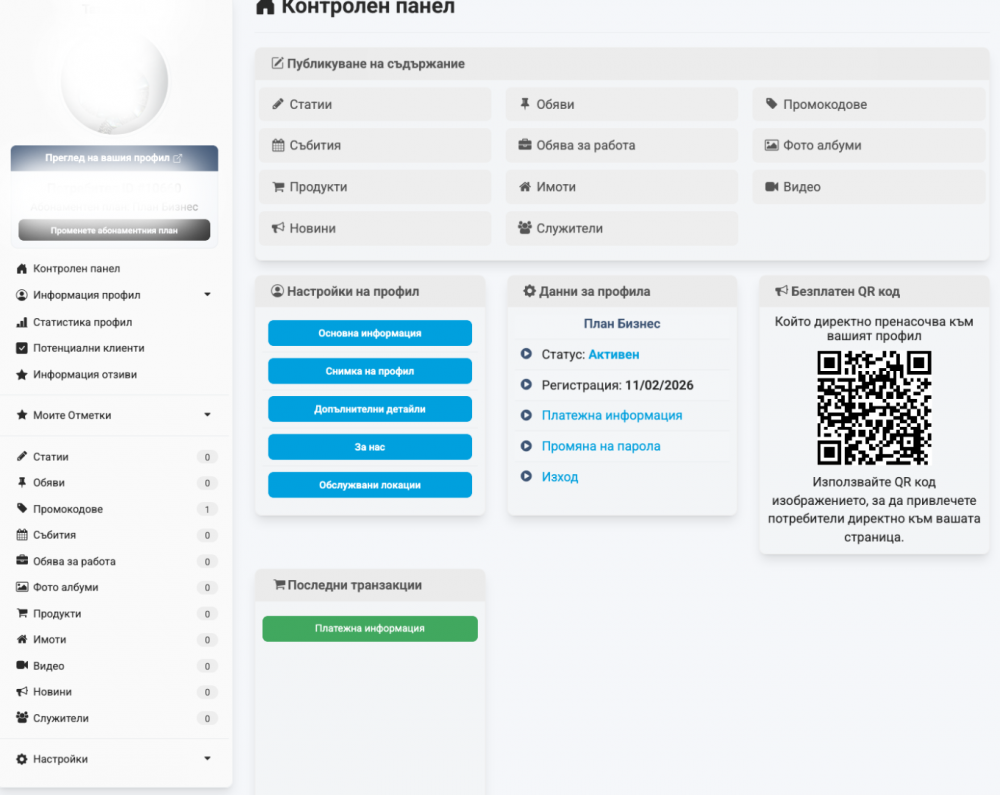Expand the Информация профил sidebar submenu
1000x795 pixels.
click(x=207, y=295)
